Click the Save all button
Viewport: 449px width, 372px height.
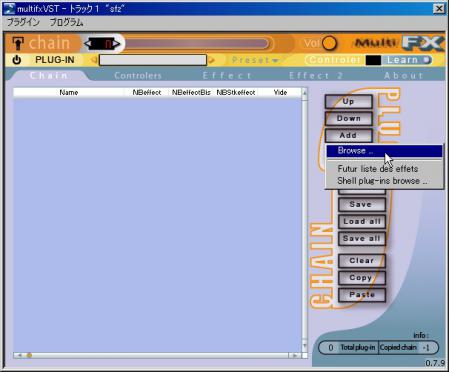point(362,239)
